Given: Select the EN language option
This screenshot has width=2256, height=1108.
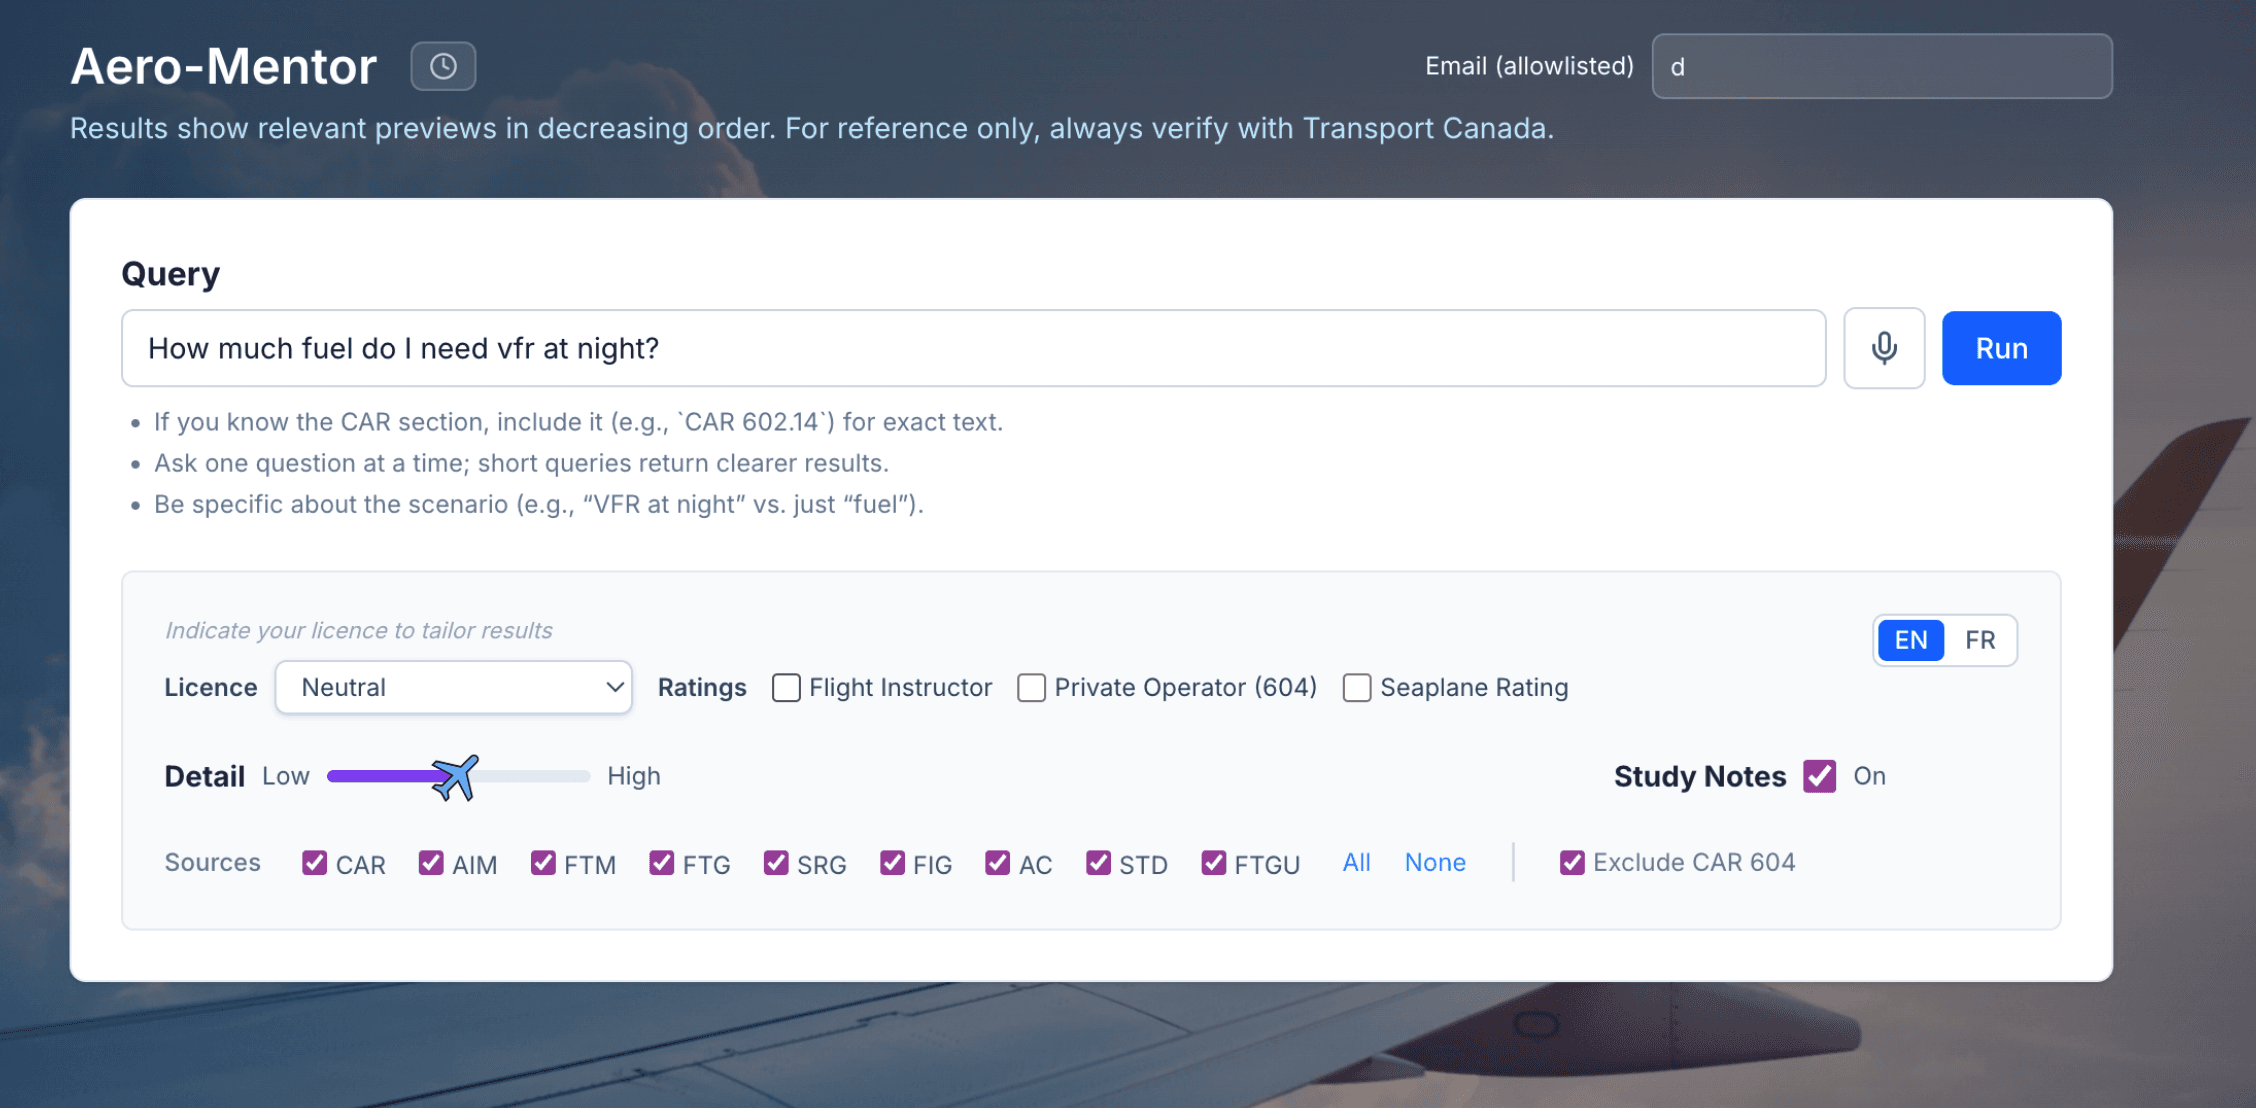Looking at the screenshot, I should (1910, 640).
